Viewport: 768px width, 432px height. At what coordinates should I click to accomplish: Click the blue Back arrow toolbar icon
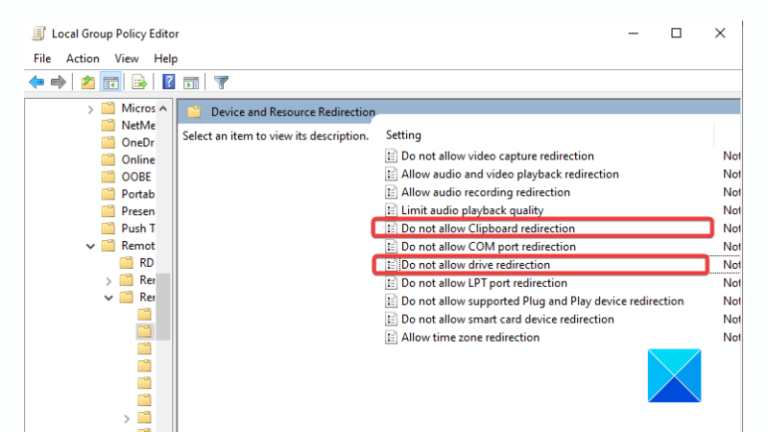36,82
